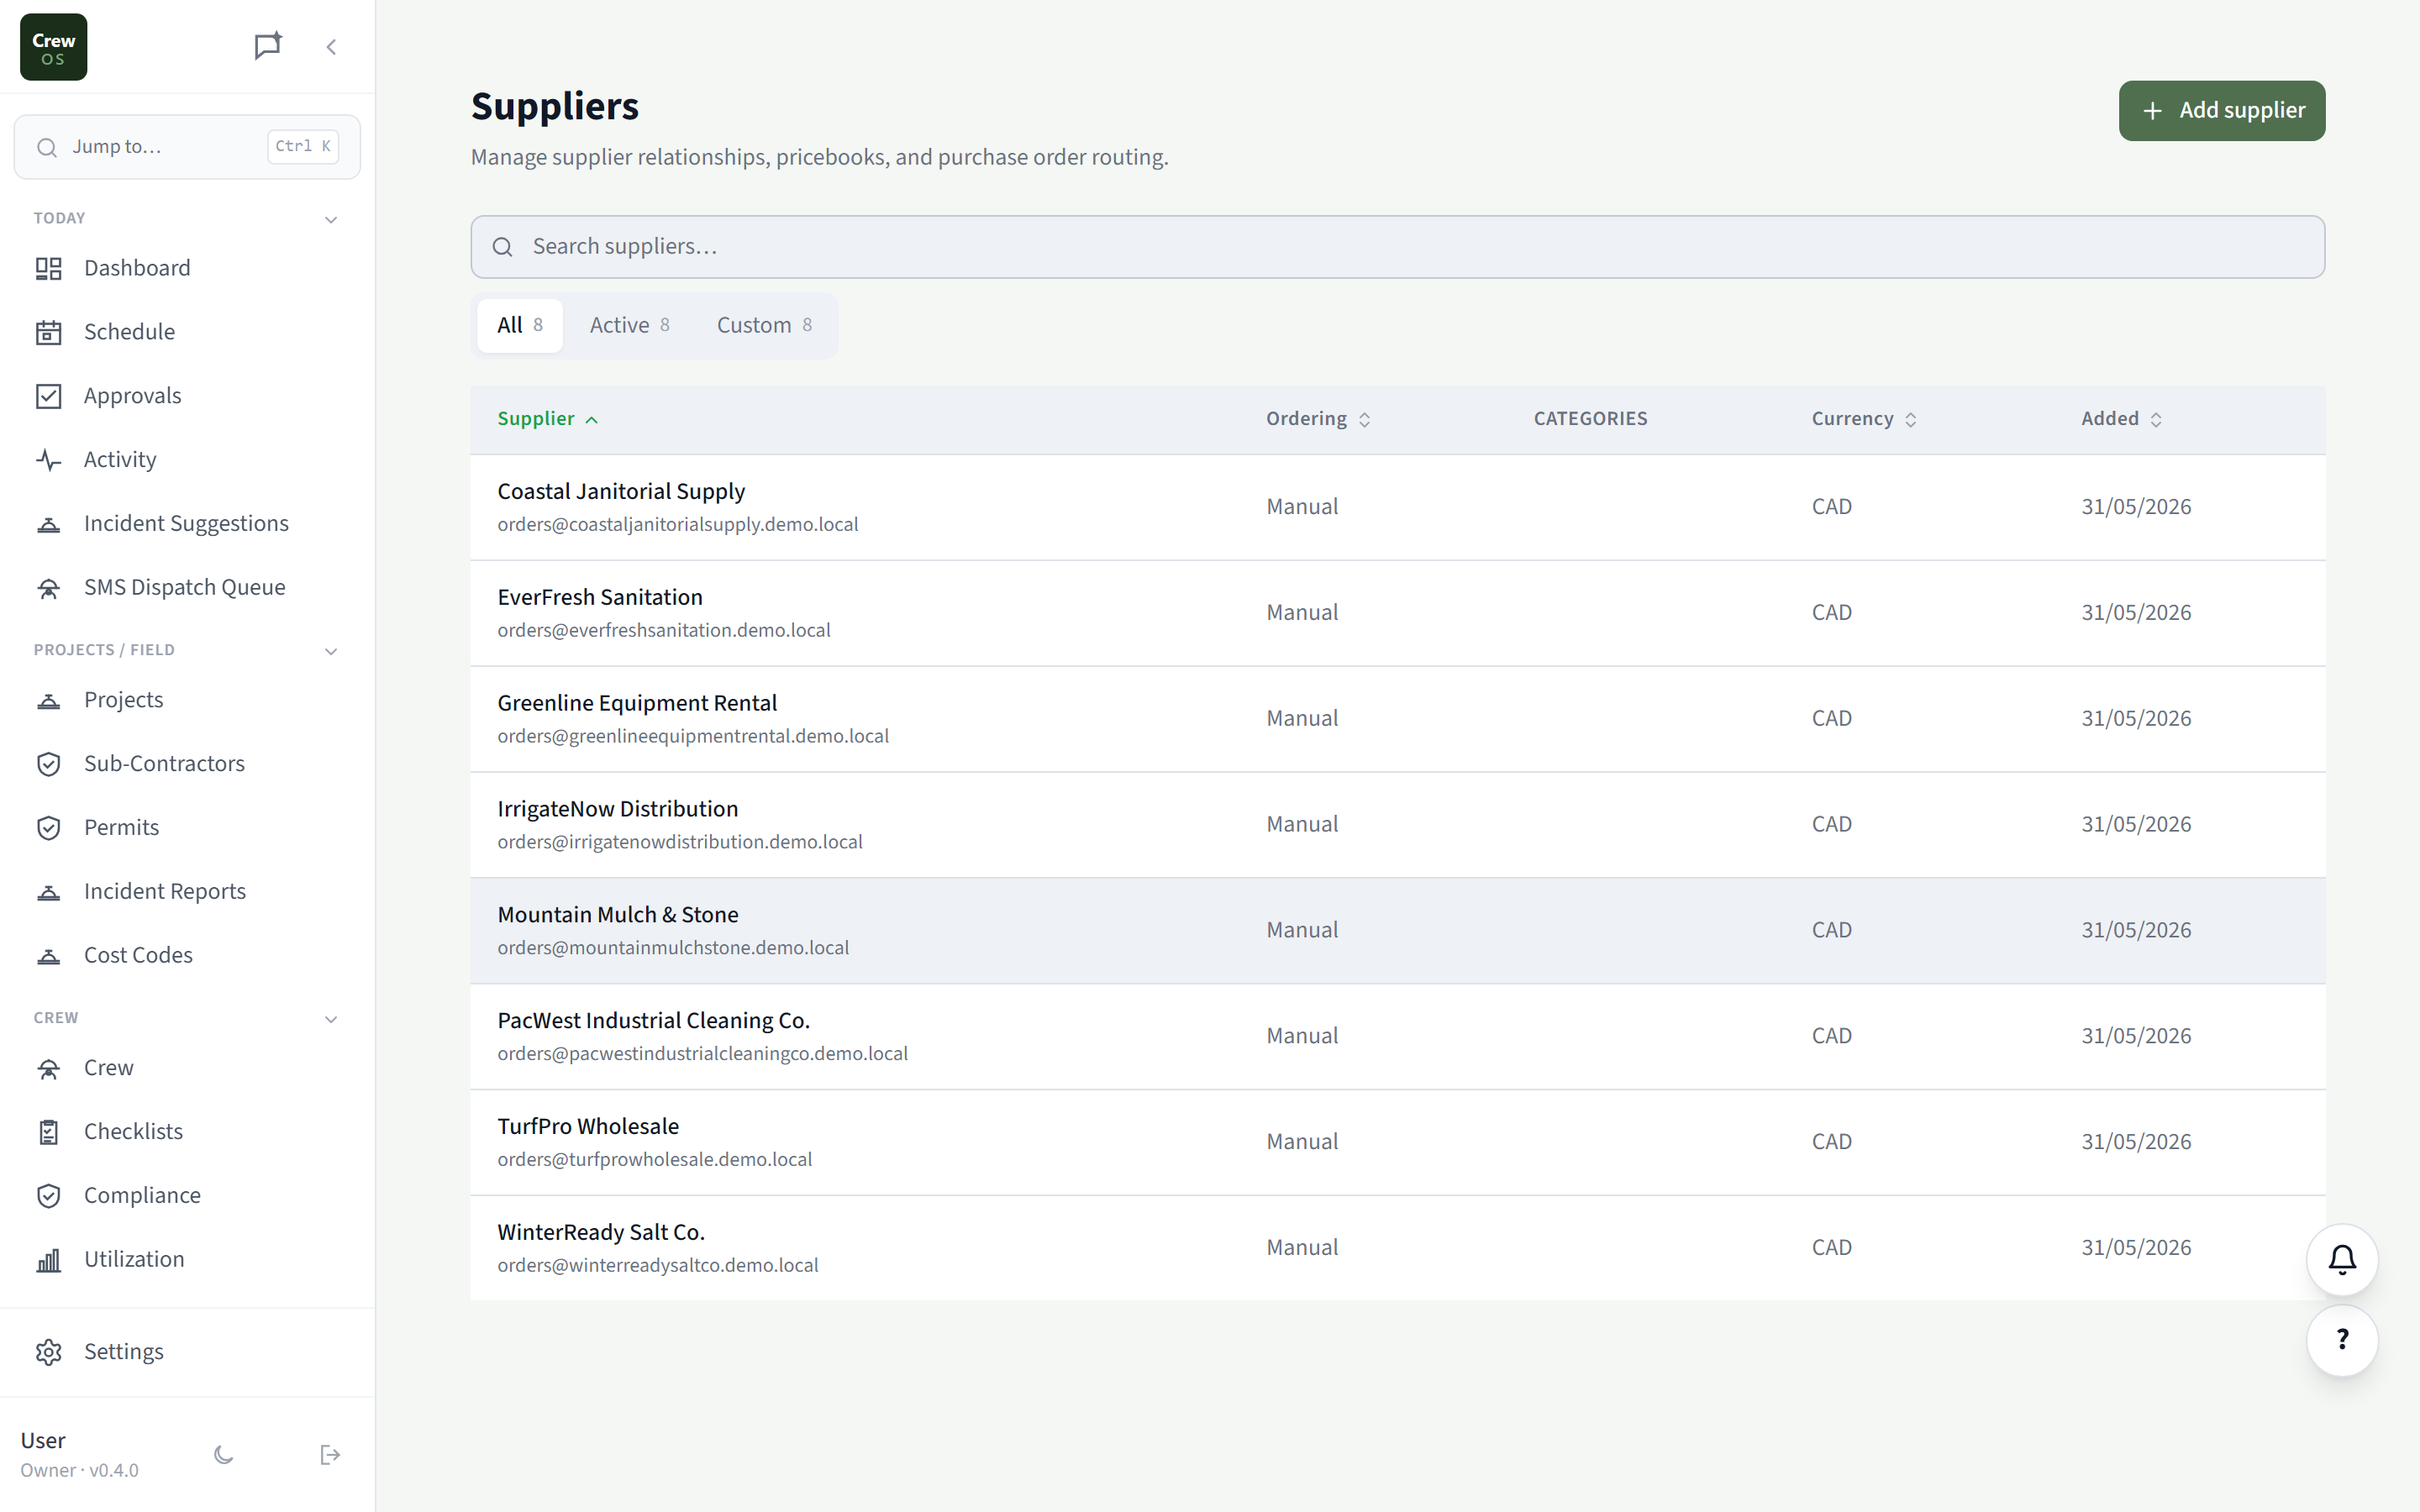Open WinterReady Salt Co. supplier
2420x1512 pixels.
[1397, 1248]
